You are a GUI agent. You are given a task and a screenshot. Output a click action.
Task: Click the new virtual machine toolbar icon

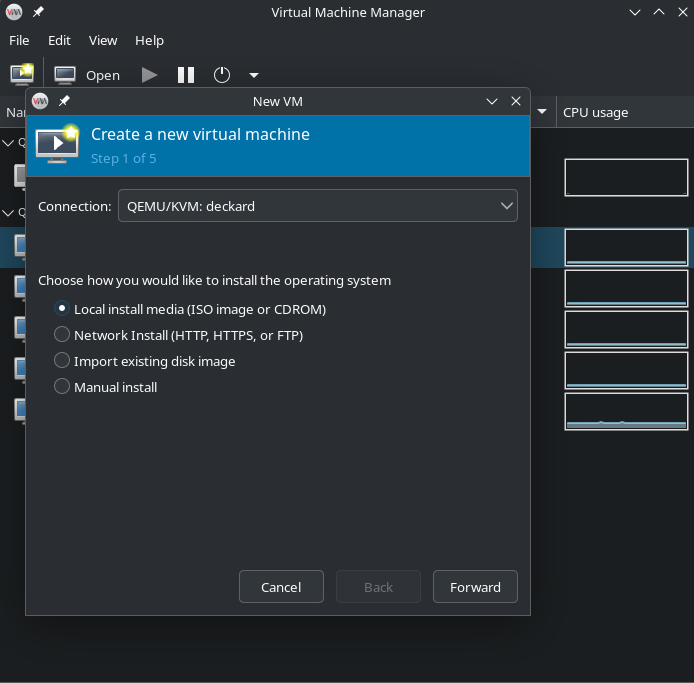[x=22, y=75]
